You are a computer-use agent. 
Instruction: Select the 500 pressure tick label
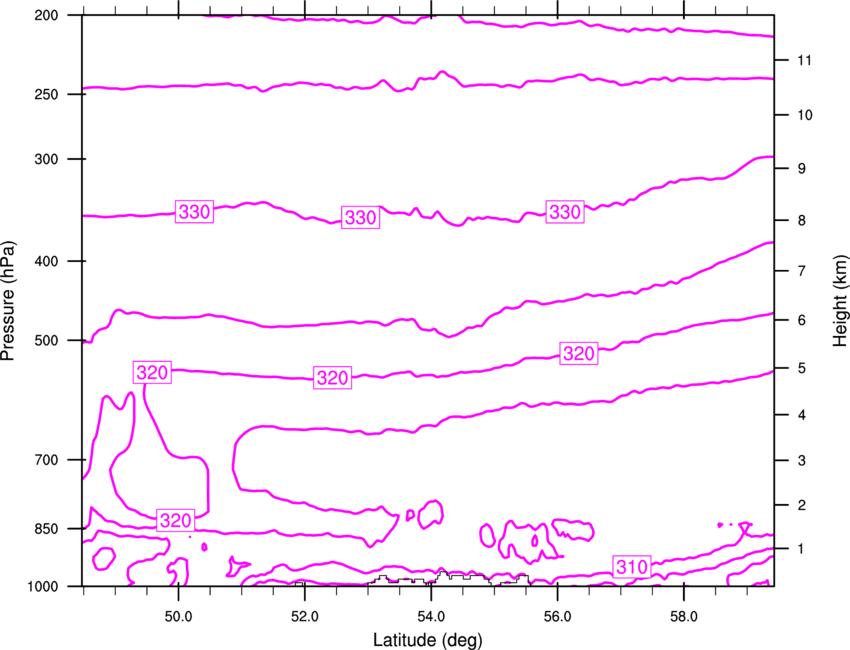(x=47, y=340)
